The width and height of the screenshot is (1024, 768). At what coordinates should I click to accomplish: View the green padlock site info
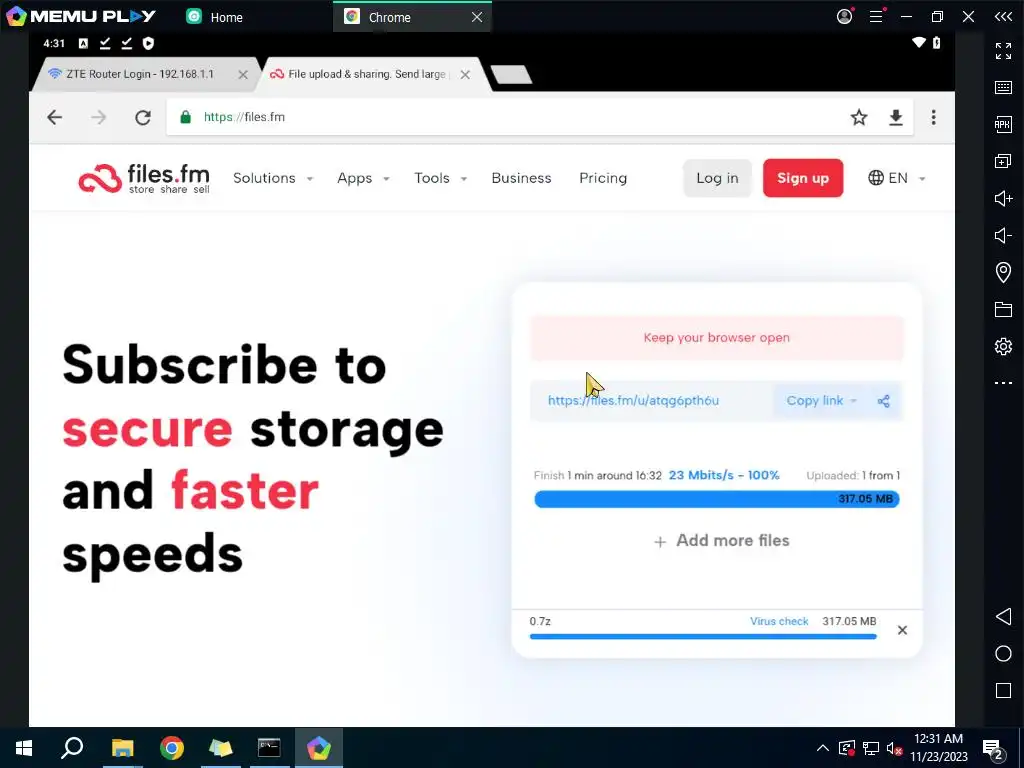tap(185, 118)
